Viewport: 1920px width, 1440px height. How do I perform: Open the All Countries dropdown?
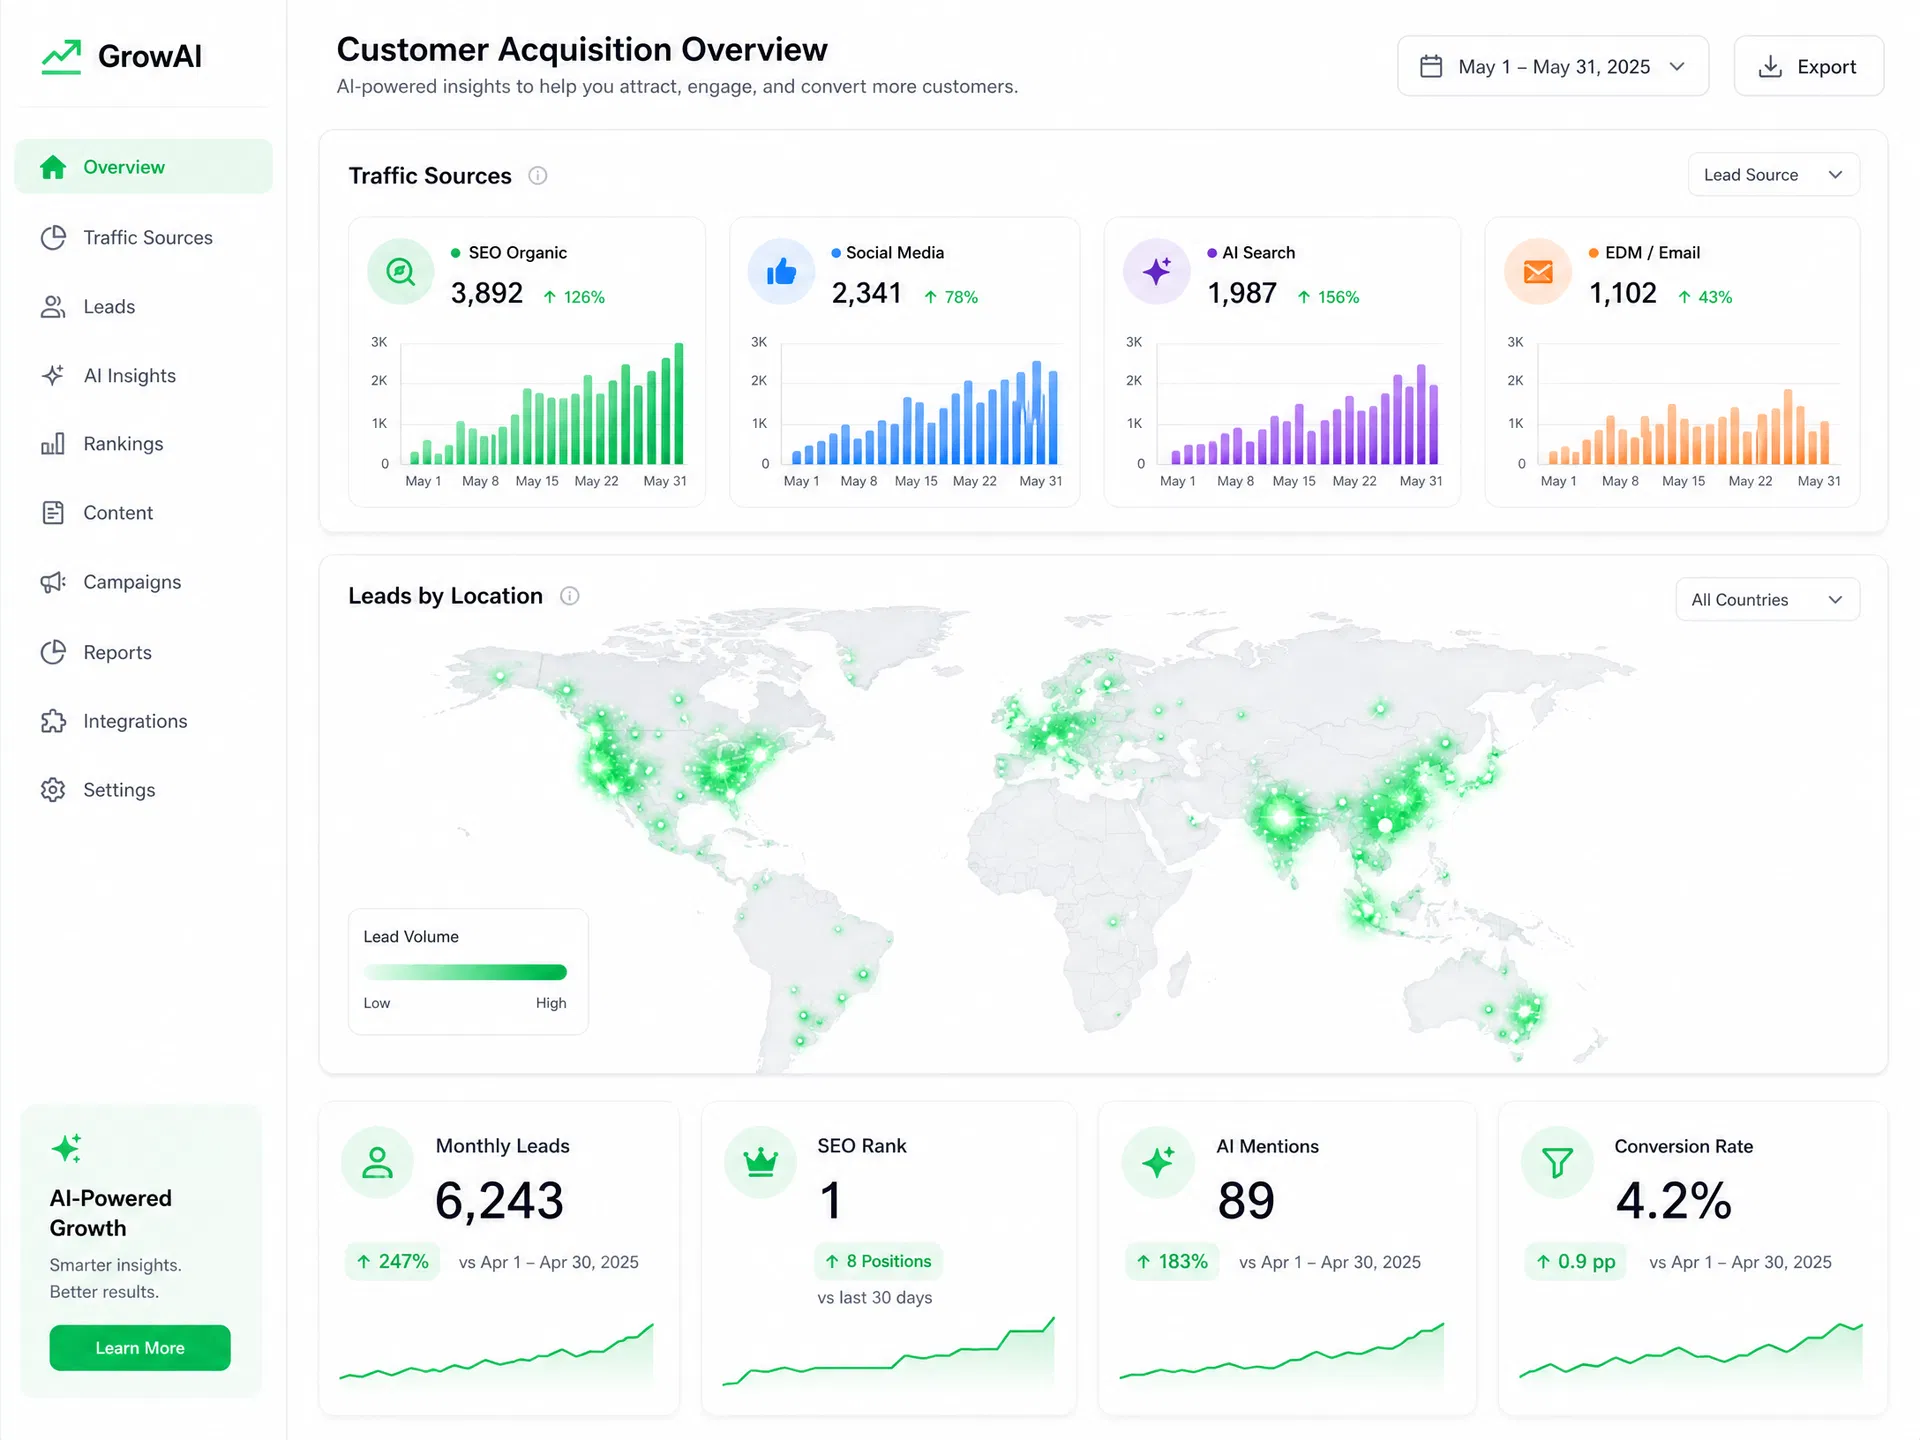(1768, 600)
